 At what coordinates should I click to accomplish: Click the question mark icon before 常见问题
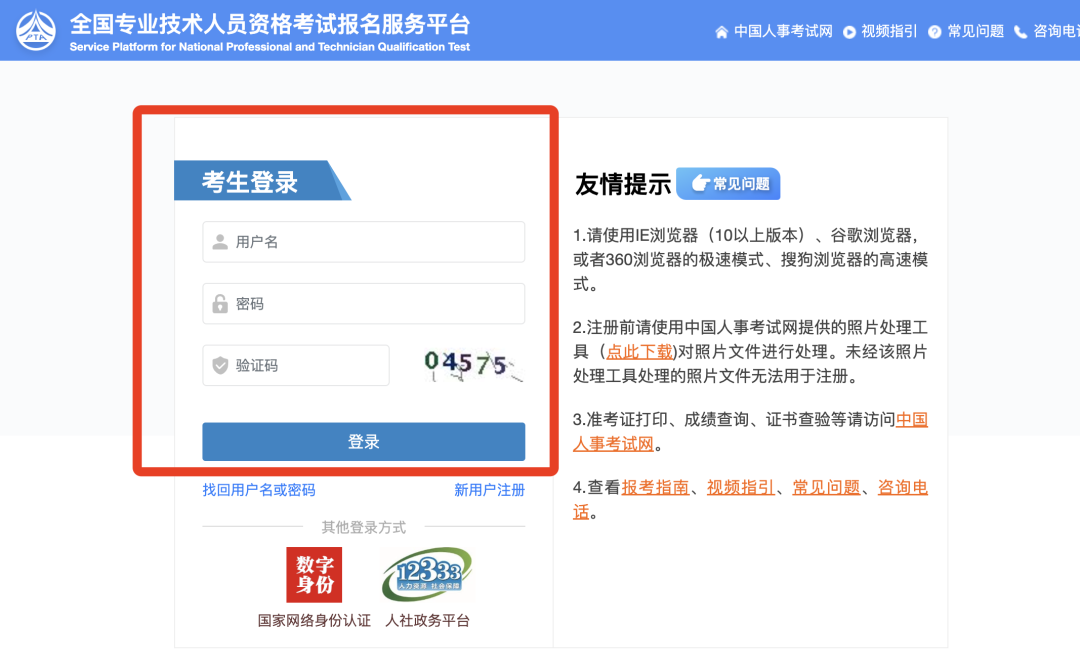tap(933, 31)
